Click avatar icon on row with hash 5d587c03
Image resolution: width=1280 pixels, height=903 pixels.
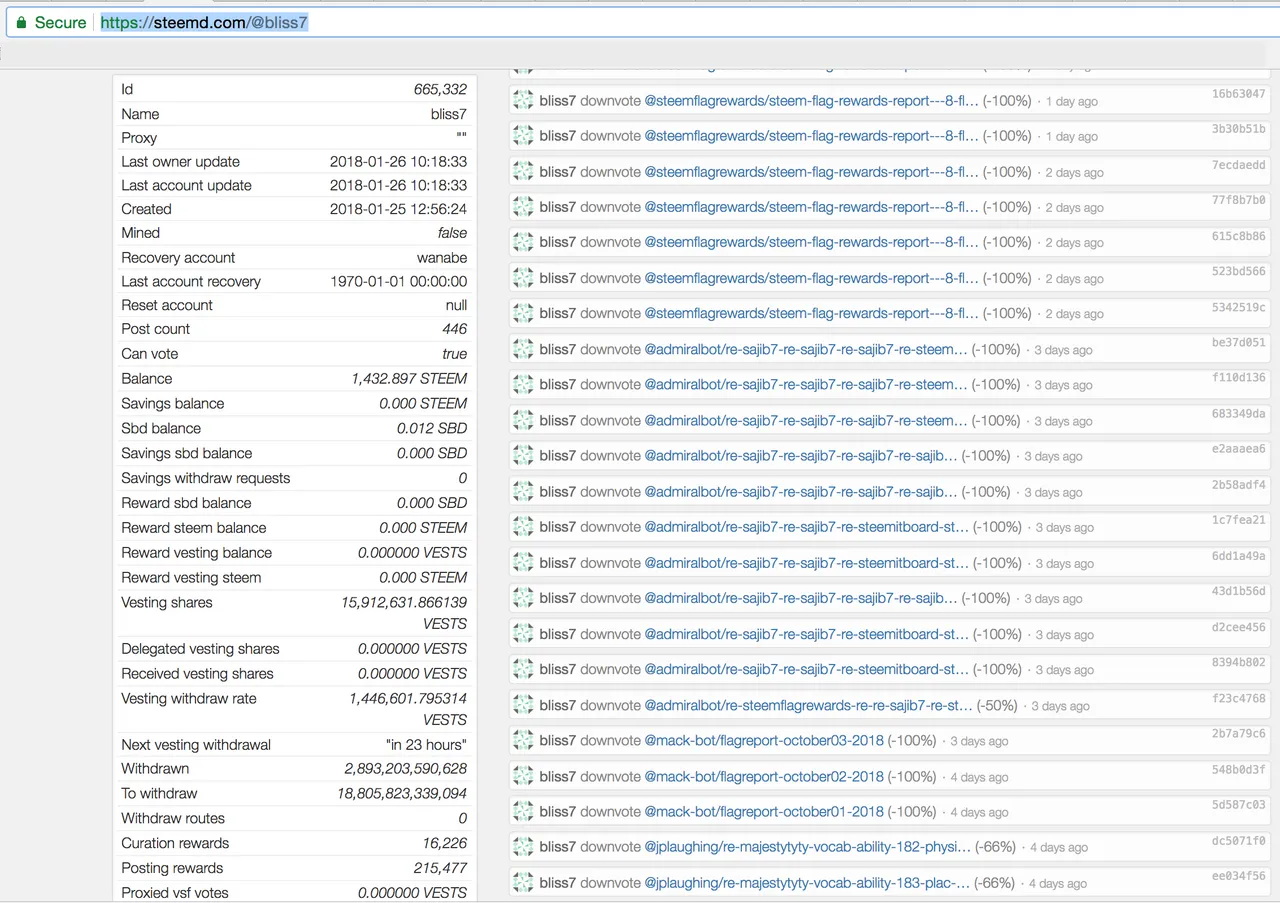click(x=523, y=811)
